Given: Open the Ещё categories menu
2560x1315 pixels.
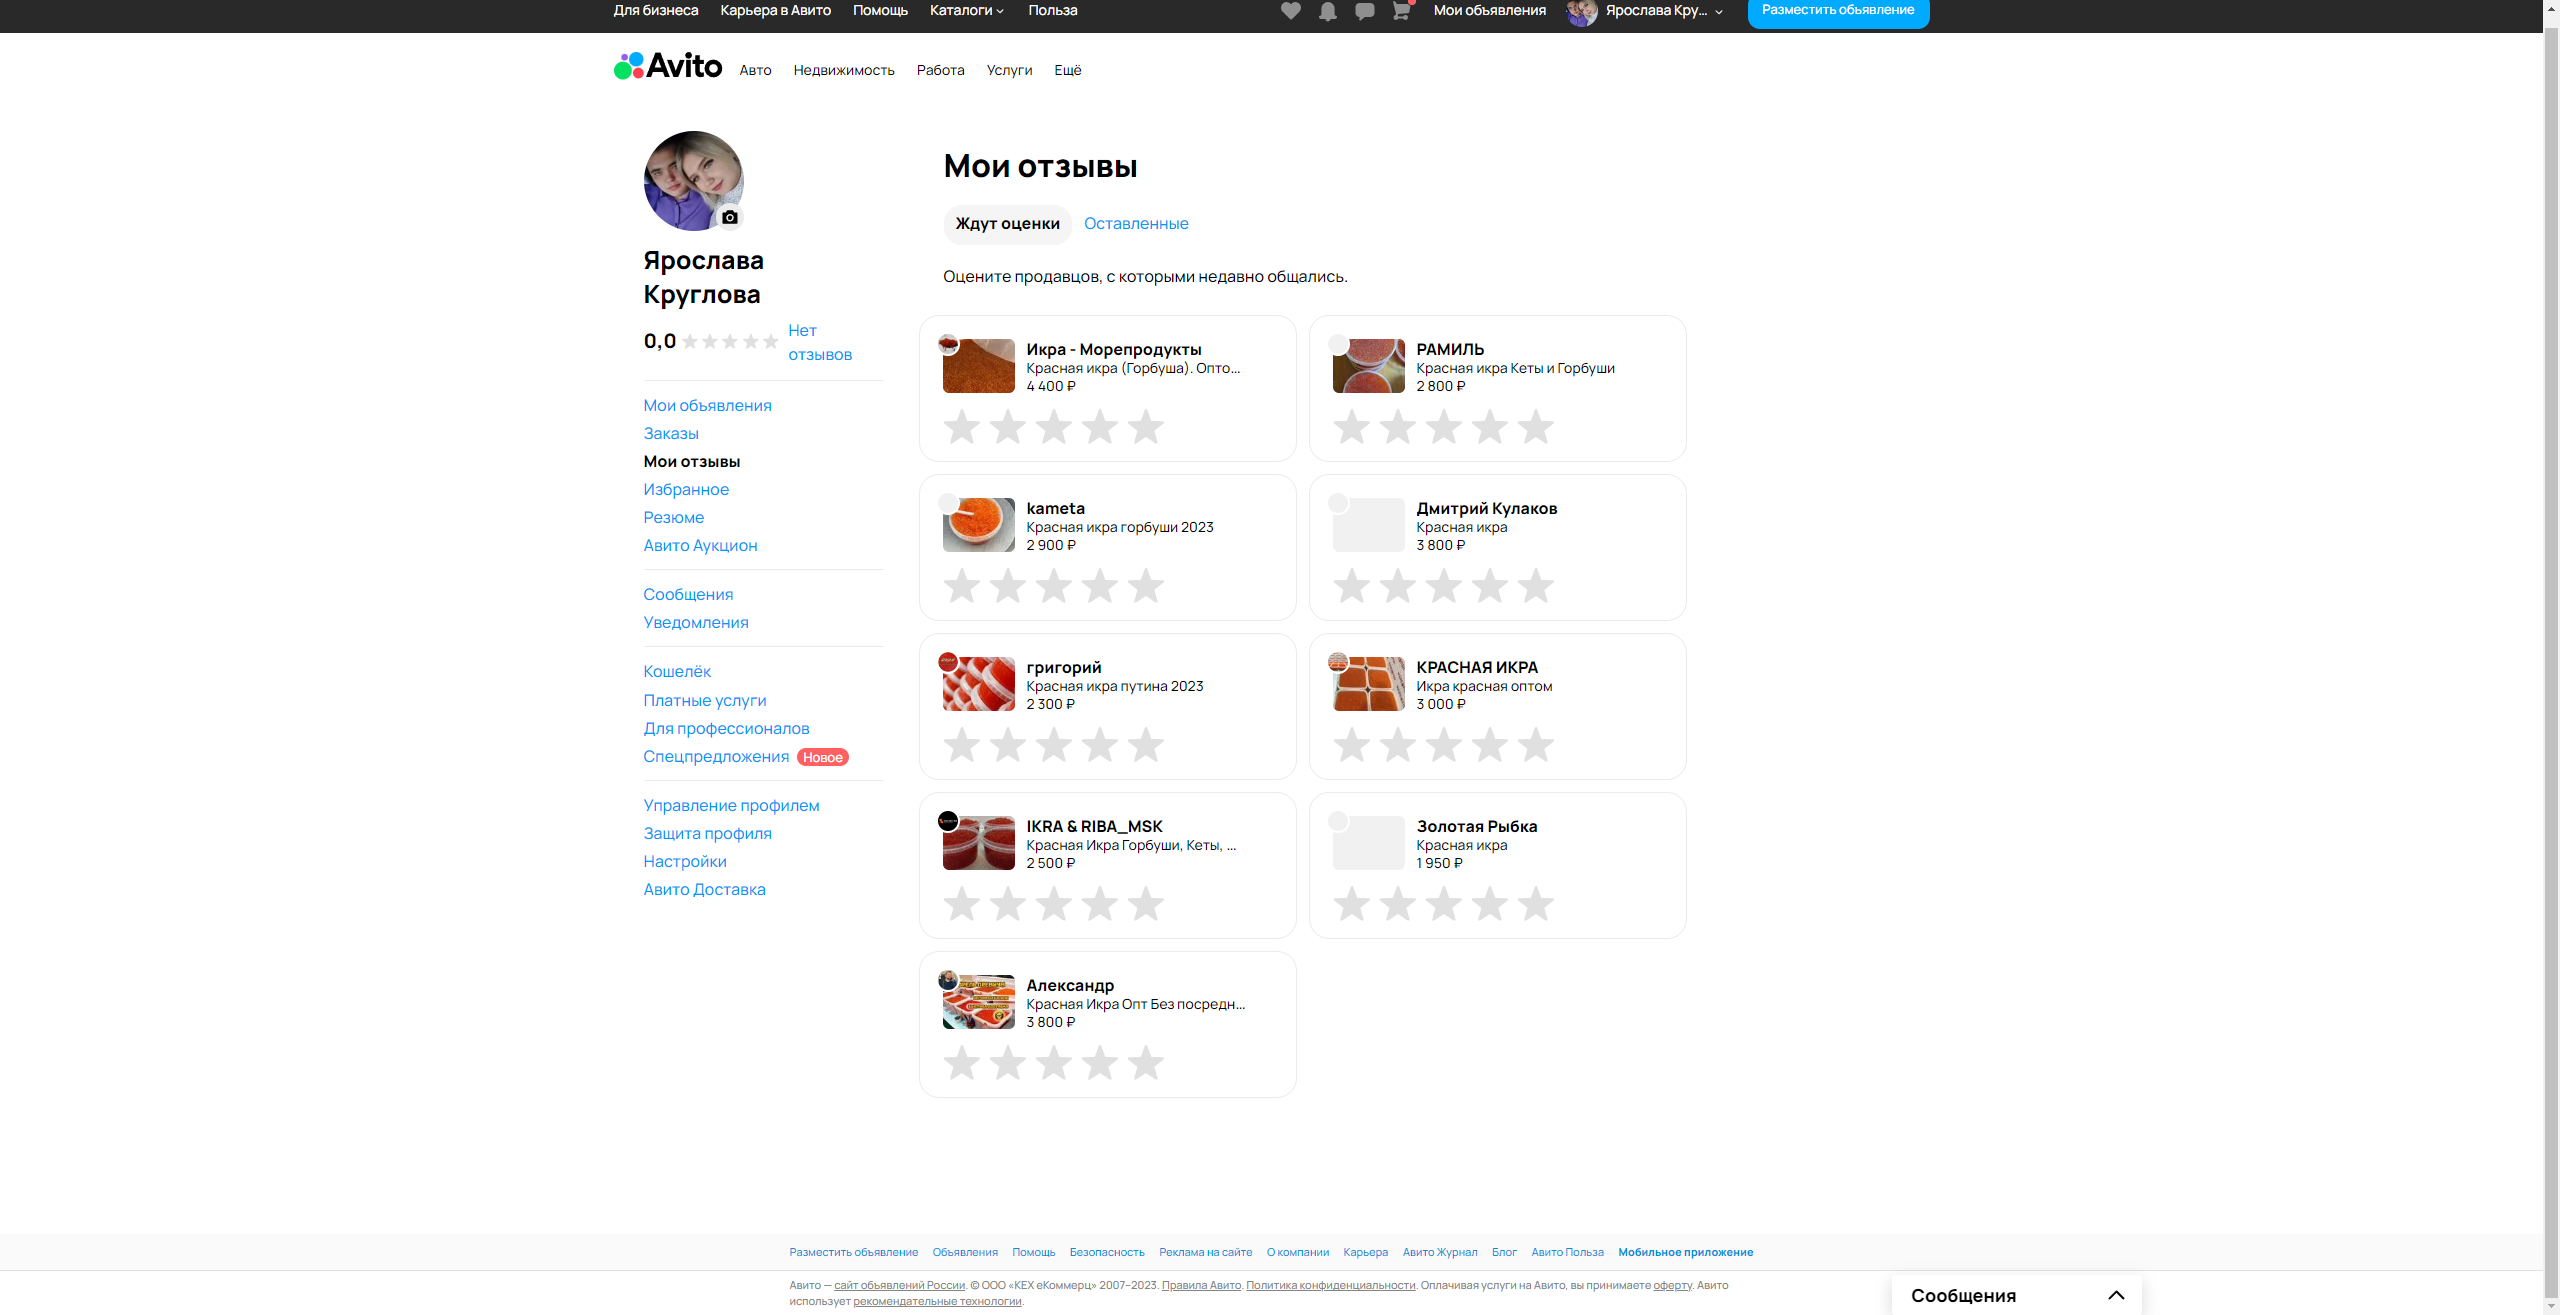Looking at the screenshot, I should tap(1067, 70).
